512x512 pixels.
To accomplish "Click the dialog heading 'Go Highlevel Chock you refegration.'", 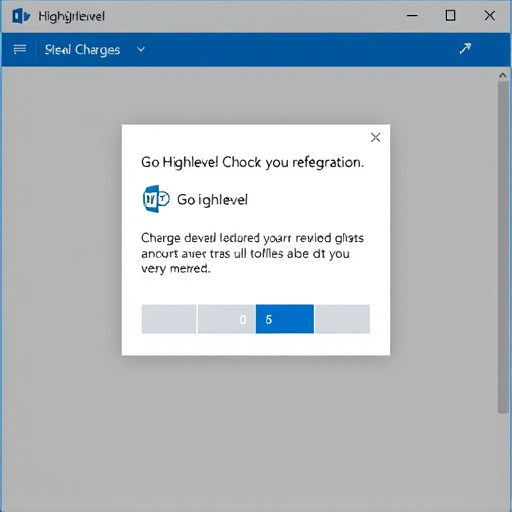I will [252, 163].
